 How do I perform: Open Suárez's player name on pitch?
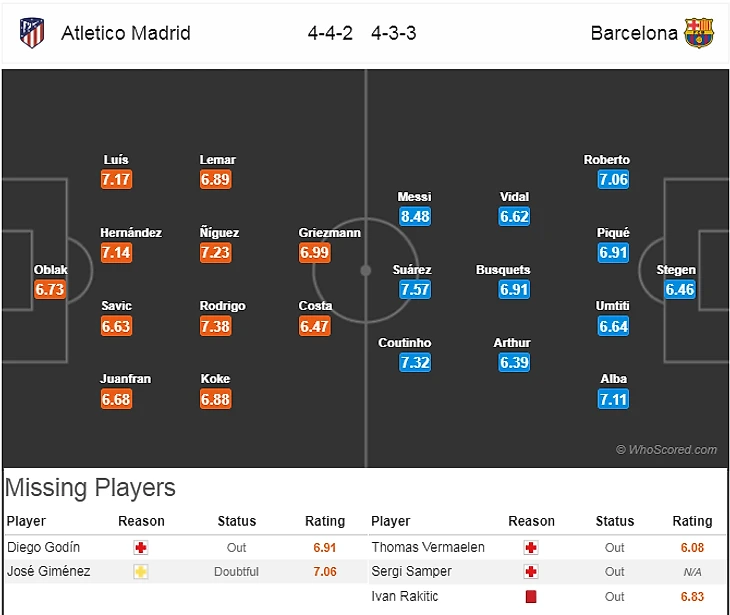point(413,270)
